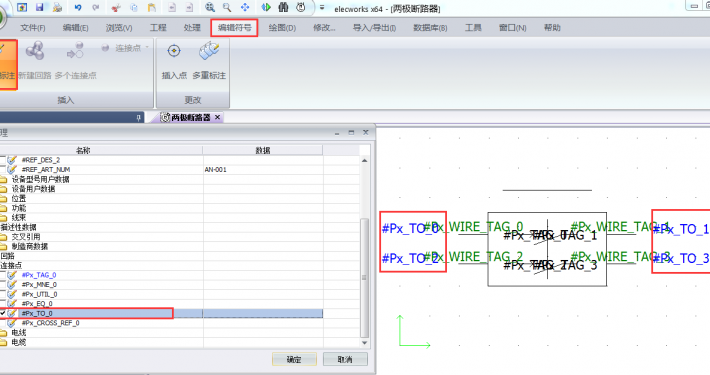Click the Paste clipboard icon
This screenshot has height=375, width=710.
pyautogui.click(x=152, y=7)
